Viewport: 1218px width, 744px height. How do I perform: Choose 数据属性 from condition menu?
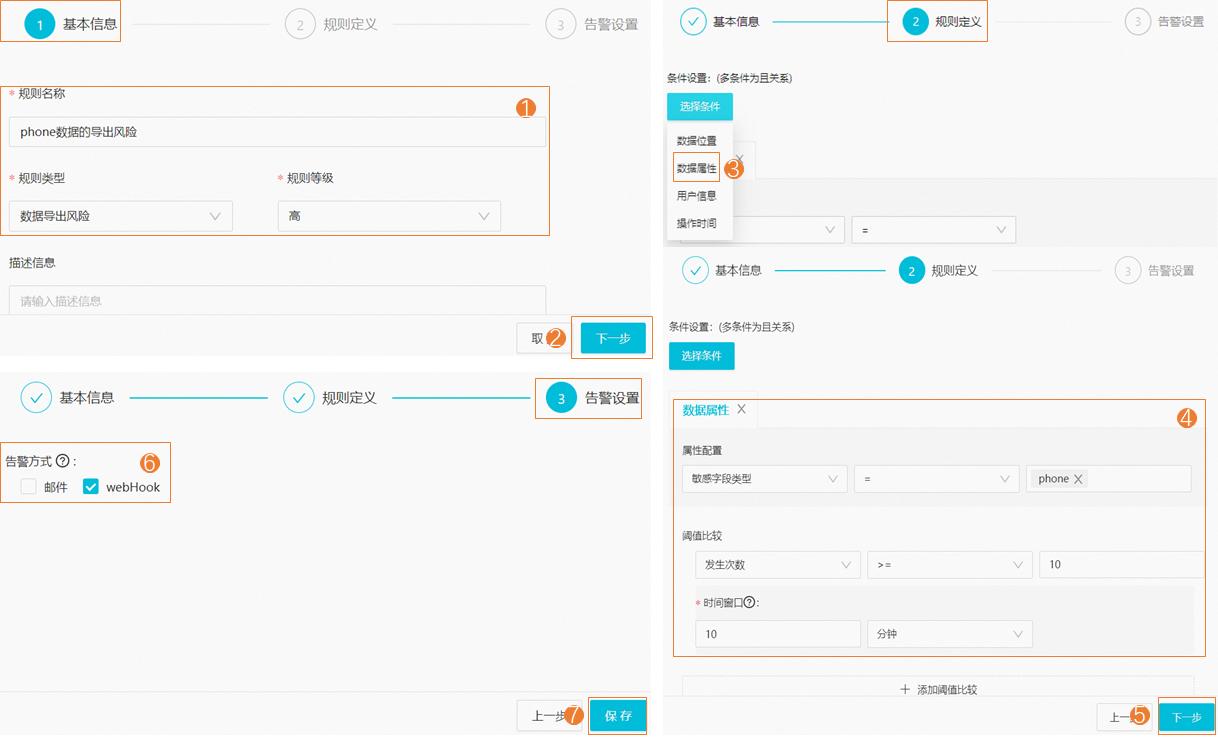696,168
